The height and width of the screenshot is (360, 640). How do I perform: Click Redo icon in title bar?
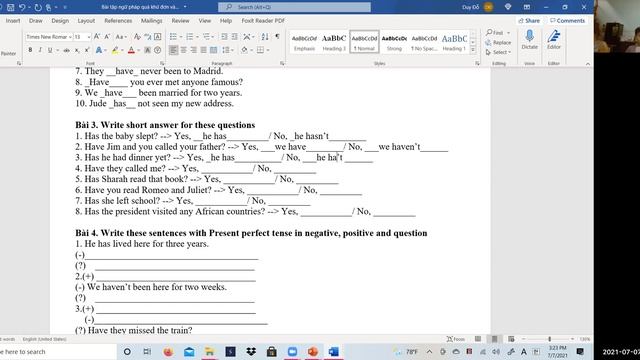click(38, 7)
